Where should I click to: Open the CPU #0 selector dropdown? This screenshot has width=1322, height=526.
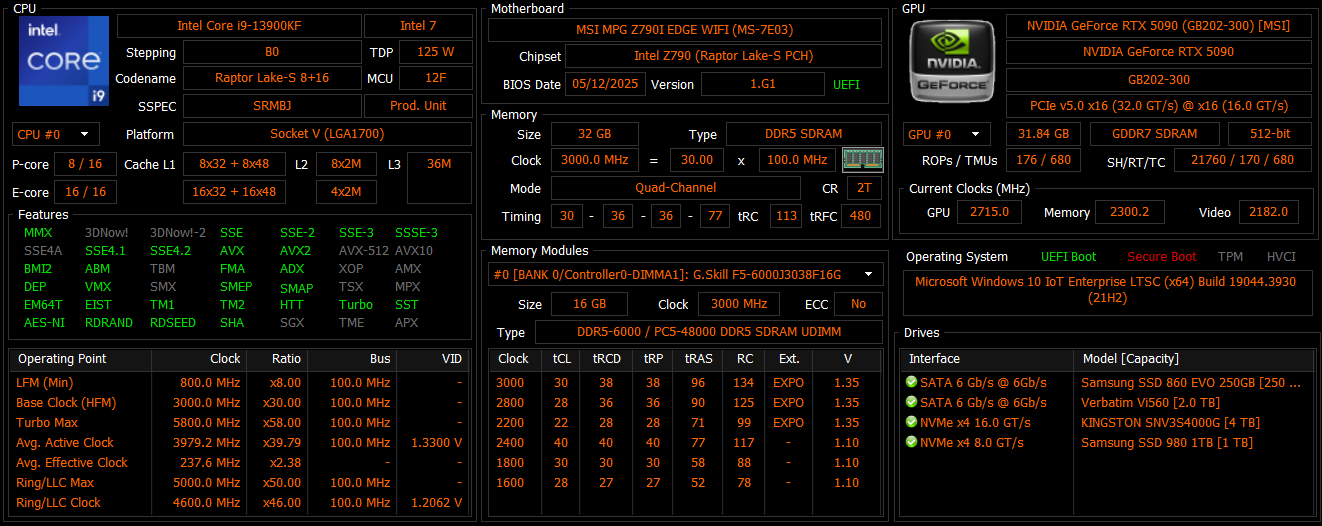[x=56, y=134]
